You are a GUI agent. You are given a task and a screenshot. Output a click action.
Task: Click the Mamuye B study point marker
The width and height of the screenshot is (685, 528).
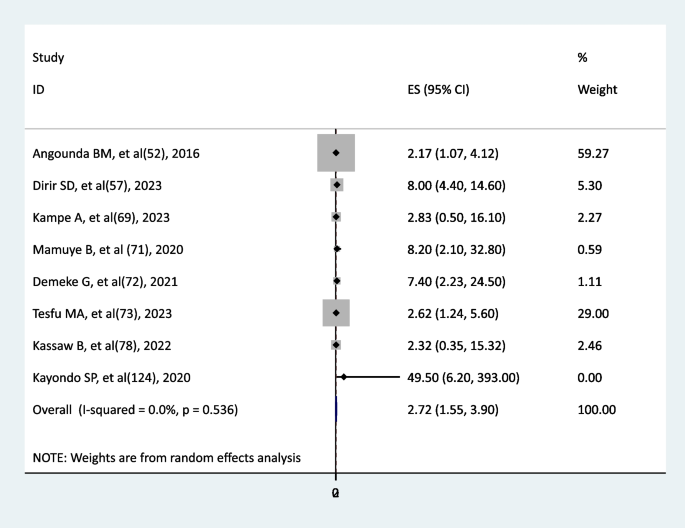click(x=337, y=248)
